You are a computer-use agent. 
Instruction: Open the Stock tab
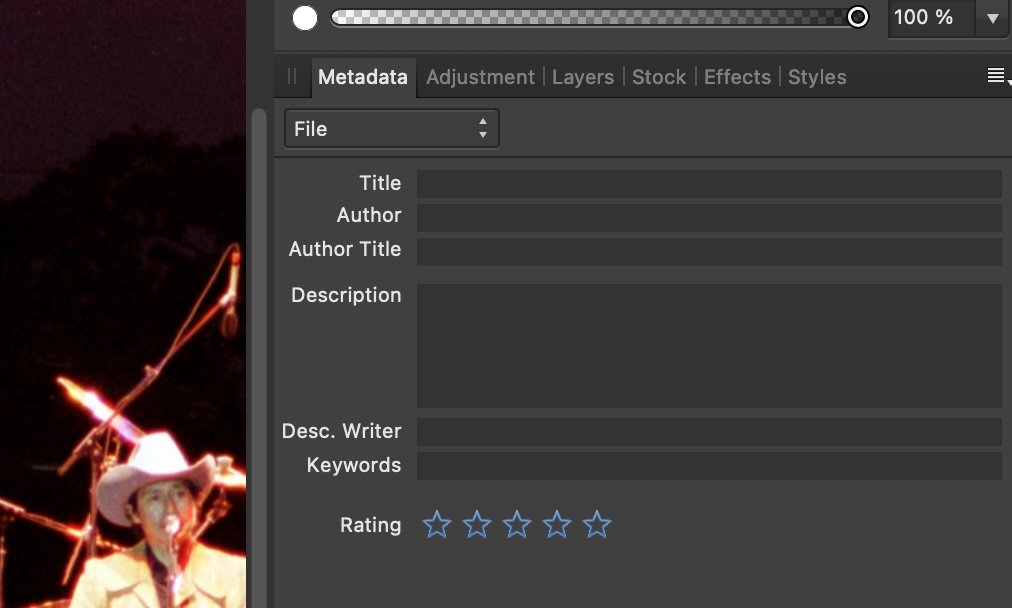pyautogui.click(x=658, y=77)
